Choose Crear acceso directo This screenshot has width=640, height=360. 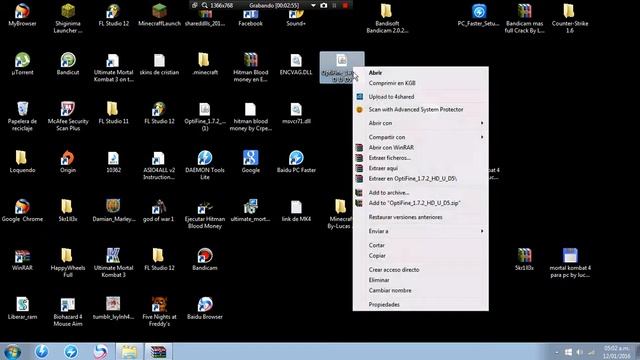(x=420, y=270)
